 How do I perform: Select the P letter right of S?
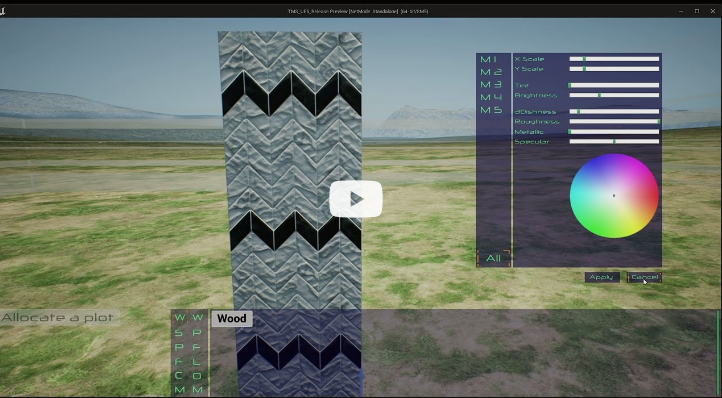click(x=197, y=333)
